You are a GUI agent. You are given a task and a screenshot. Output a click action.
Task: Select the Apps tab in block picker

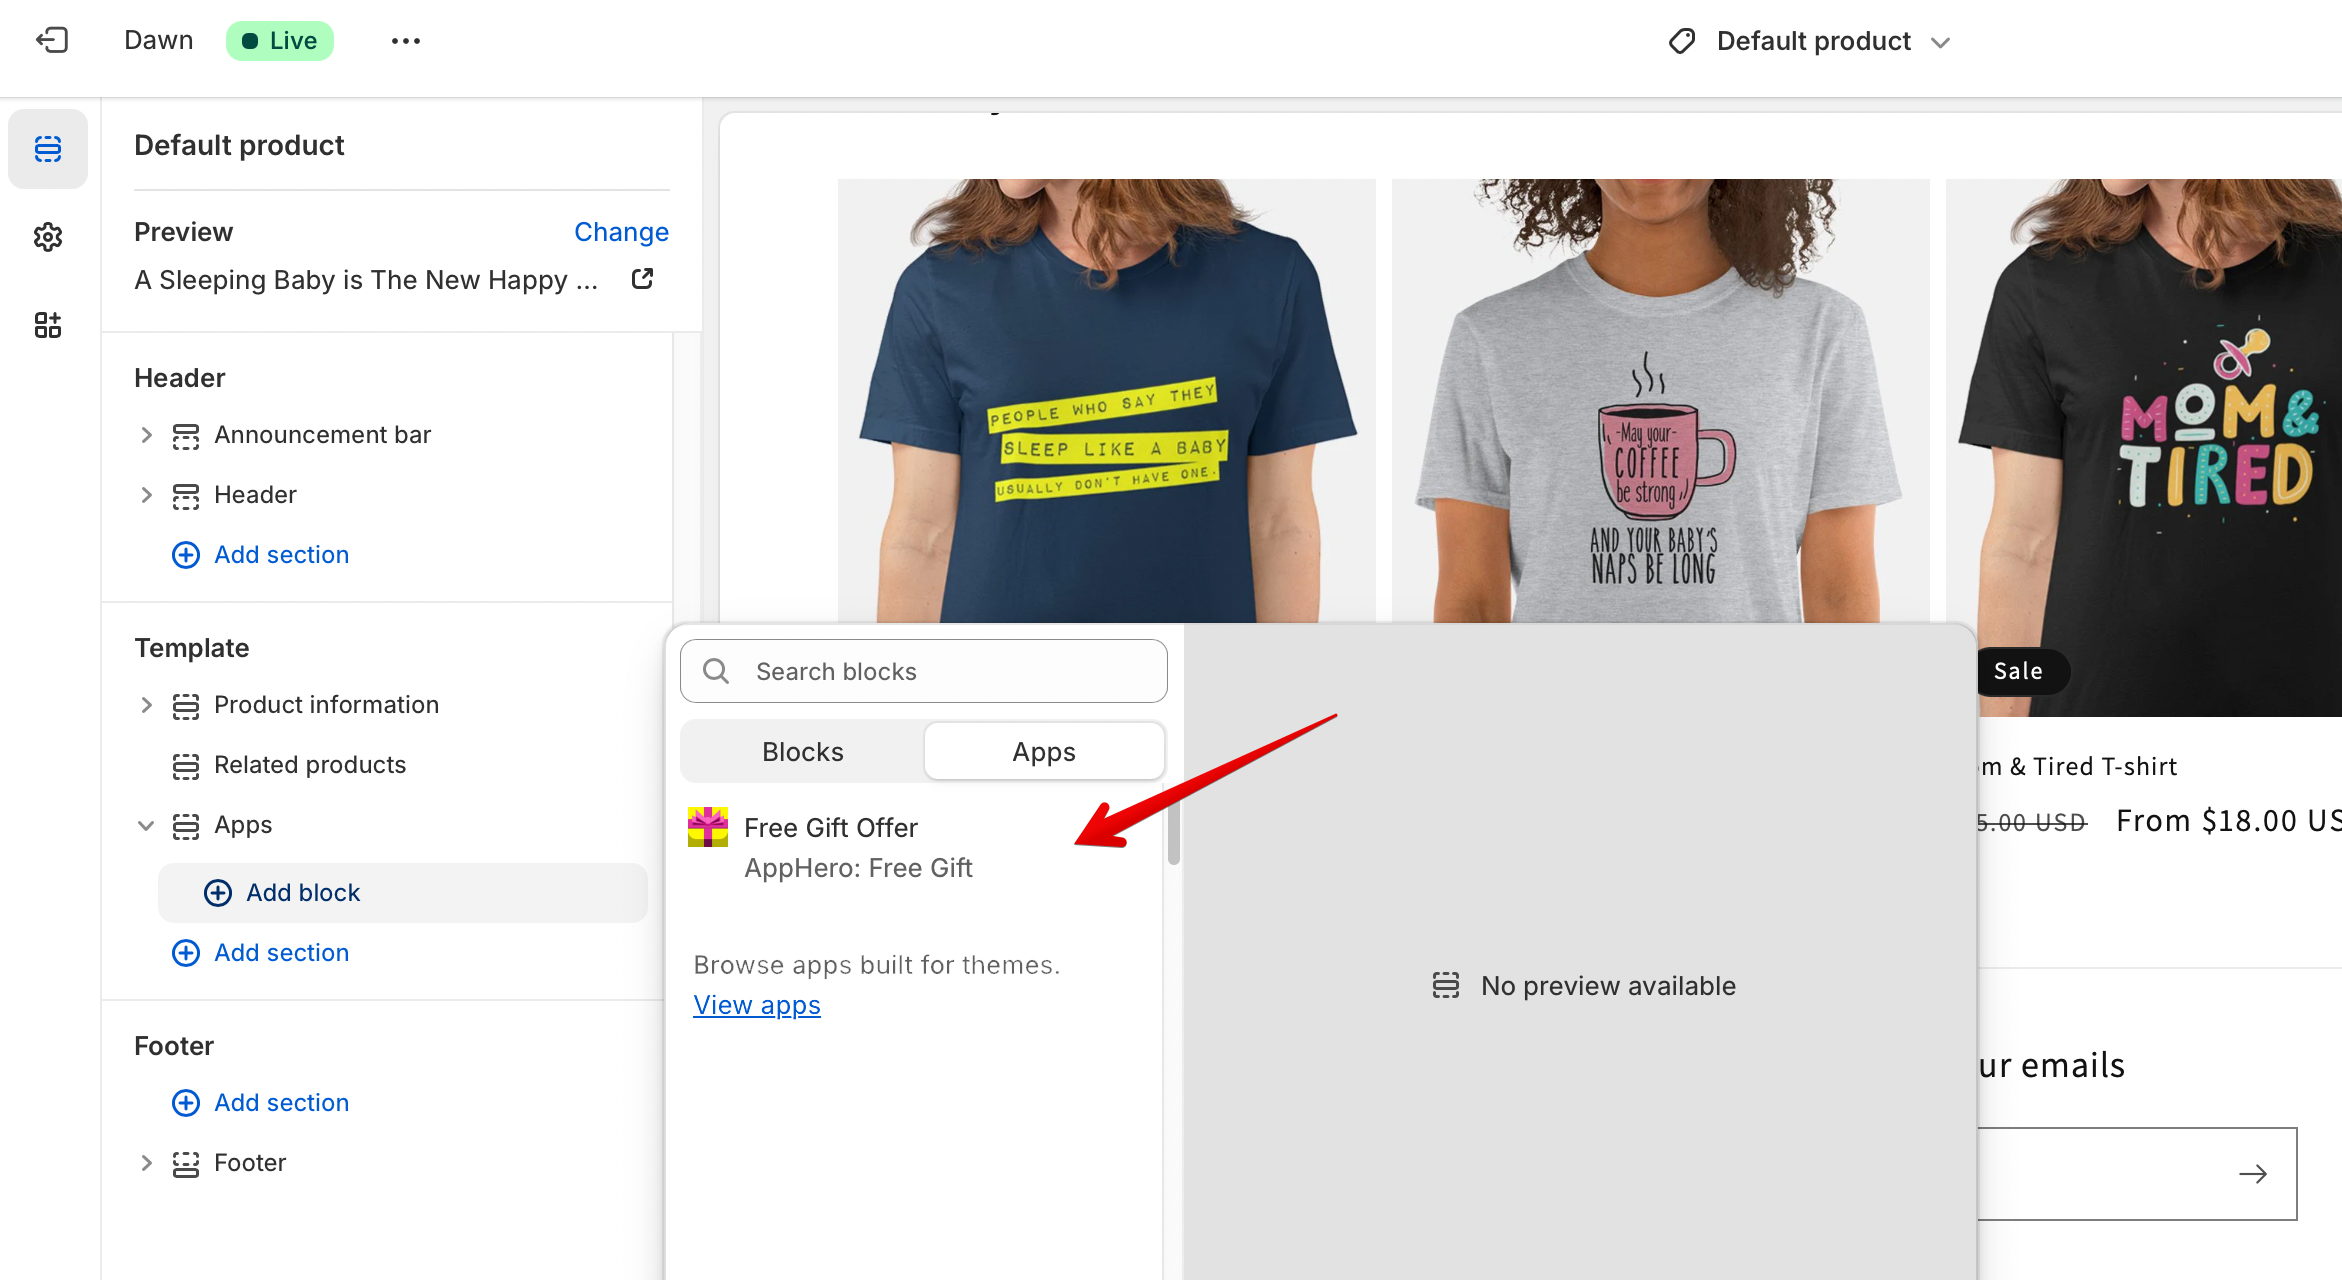(x=1043, y=752)
